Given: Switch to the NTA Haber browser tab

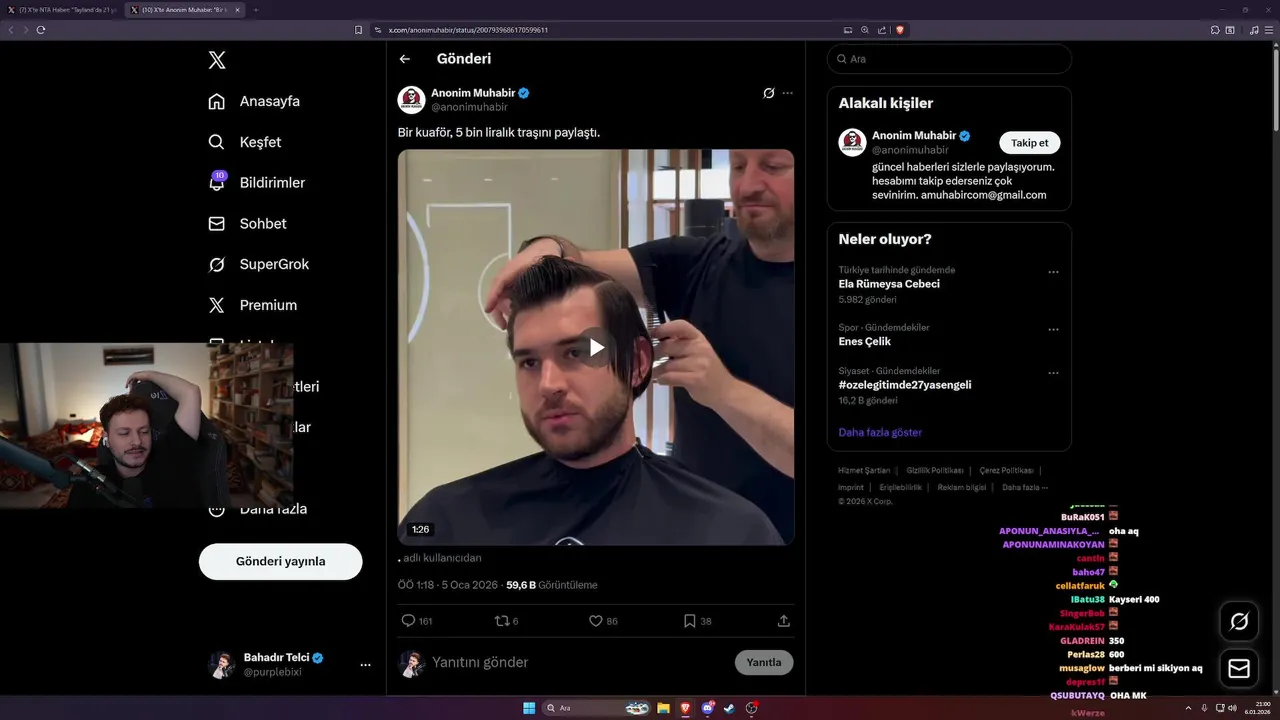Looking at the screenshot, I should [x=62, y=10].
